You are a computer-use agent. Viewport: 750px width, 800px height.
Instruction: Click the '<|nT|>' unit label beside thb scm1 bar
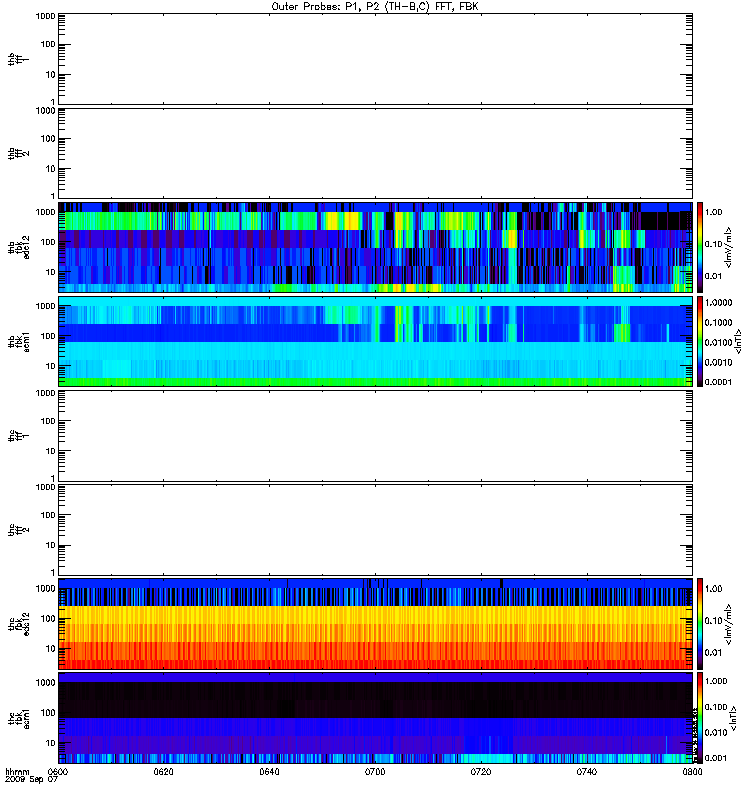click(x=738, y=342)
